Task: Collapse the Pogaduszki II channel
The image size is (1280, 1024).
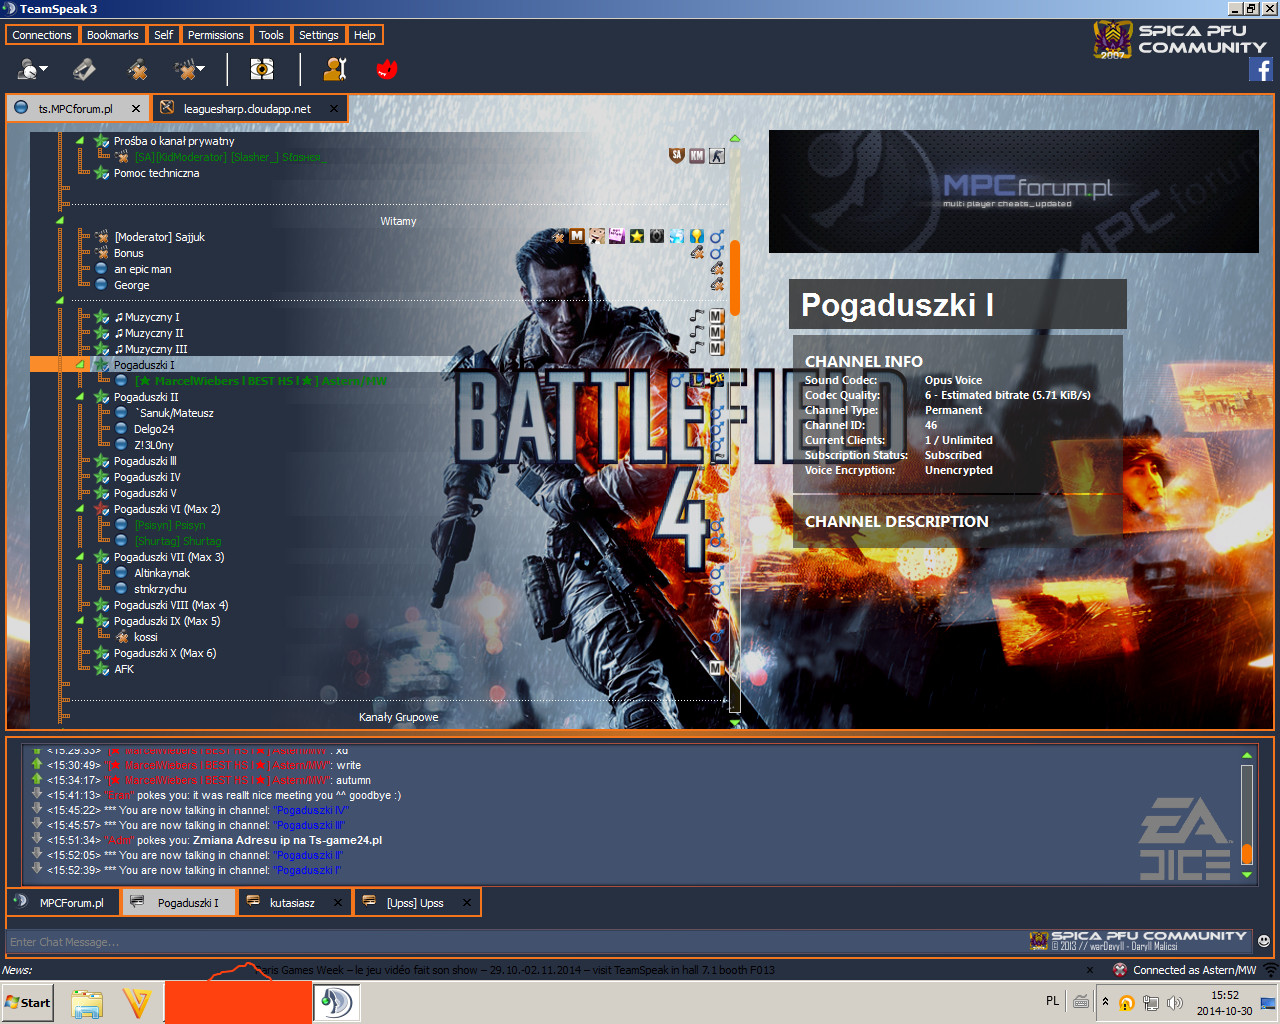Action: tap(79, 397)
